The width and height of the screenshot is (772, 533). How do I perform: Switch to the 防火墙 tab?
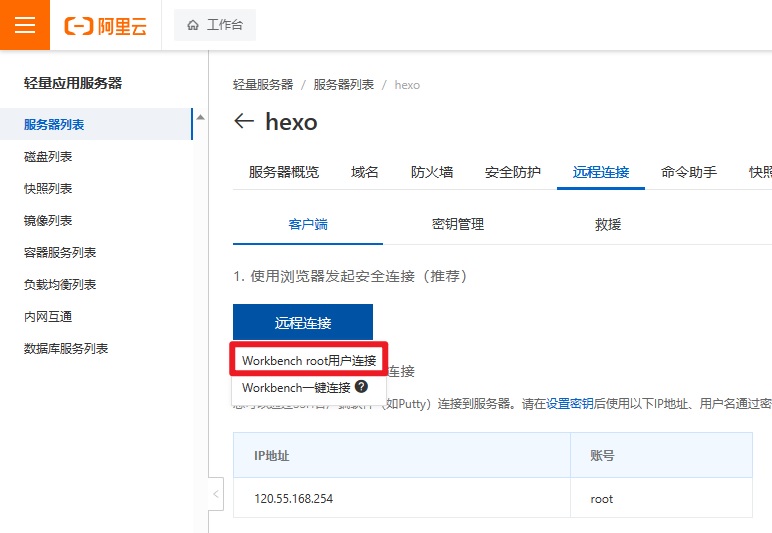click(432, 172)
